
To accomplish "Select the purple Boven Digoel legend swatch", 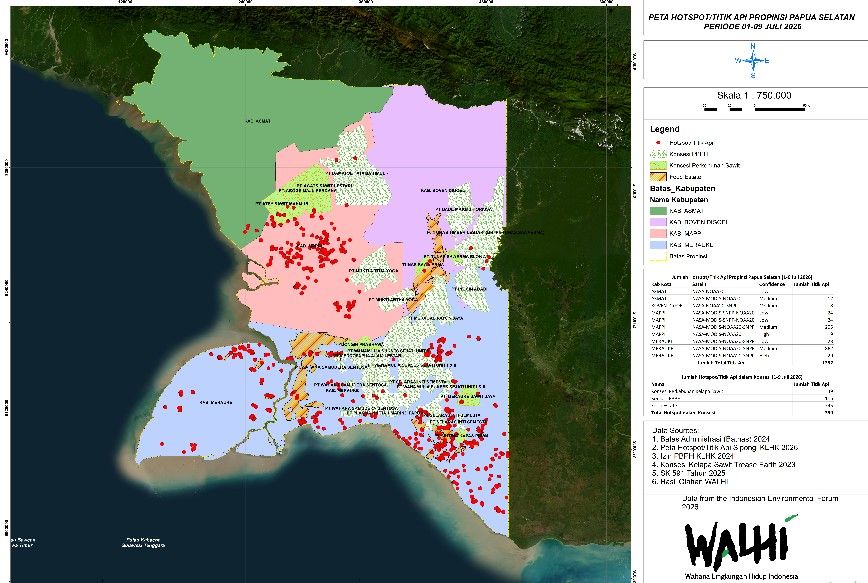I will click(658, 222).
